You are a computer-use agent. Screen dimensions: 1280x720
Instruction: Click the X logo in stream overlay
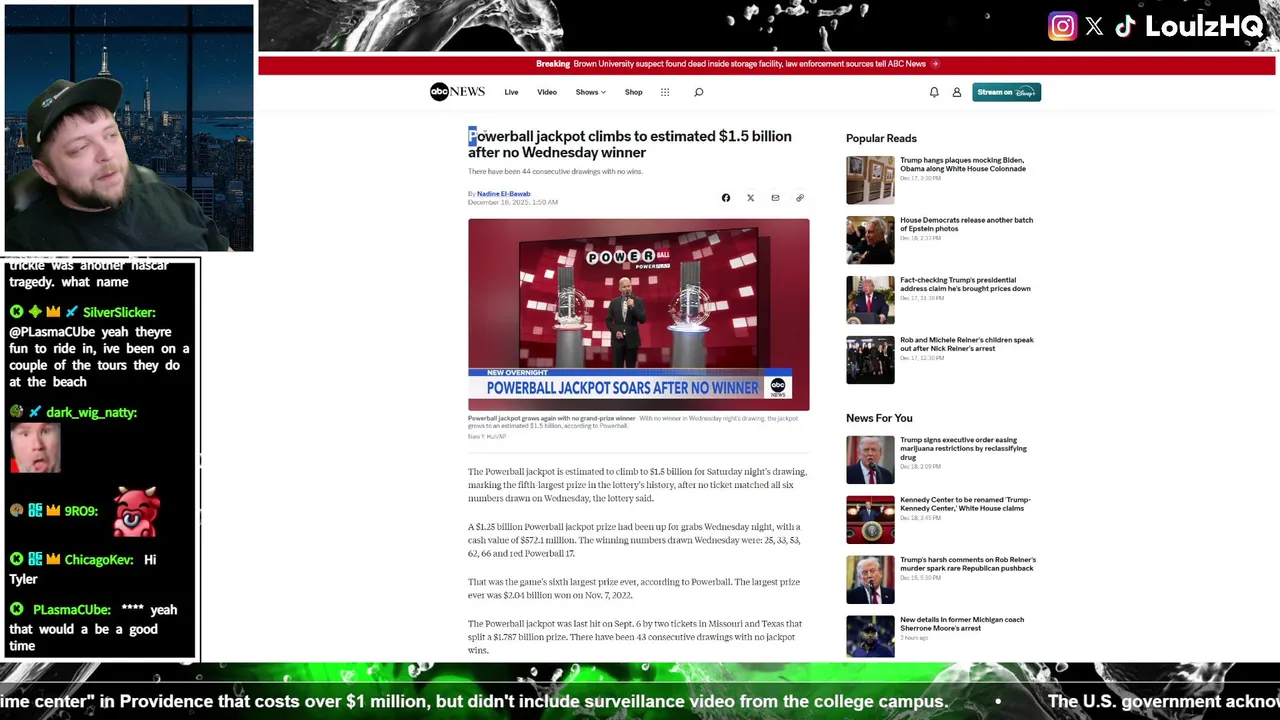click(1094, 27)
